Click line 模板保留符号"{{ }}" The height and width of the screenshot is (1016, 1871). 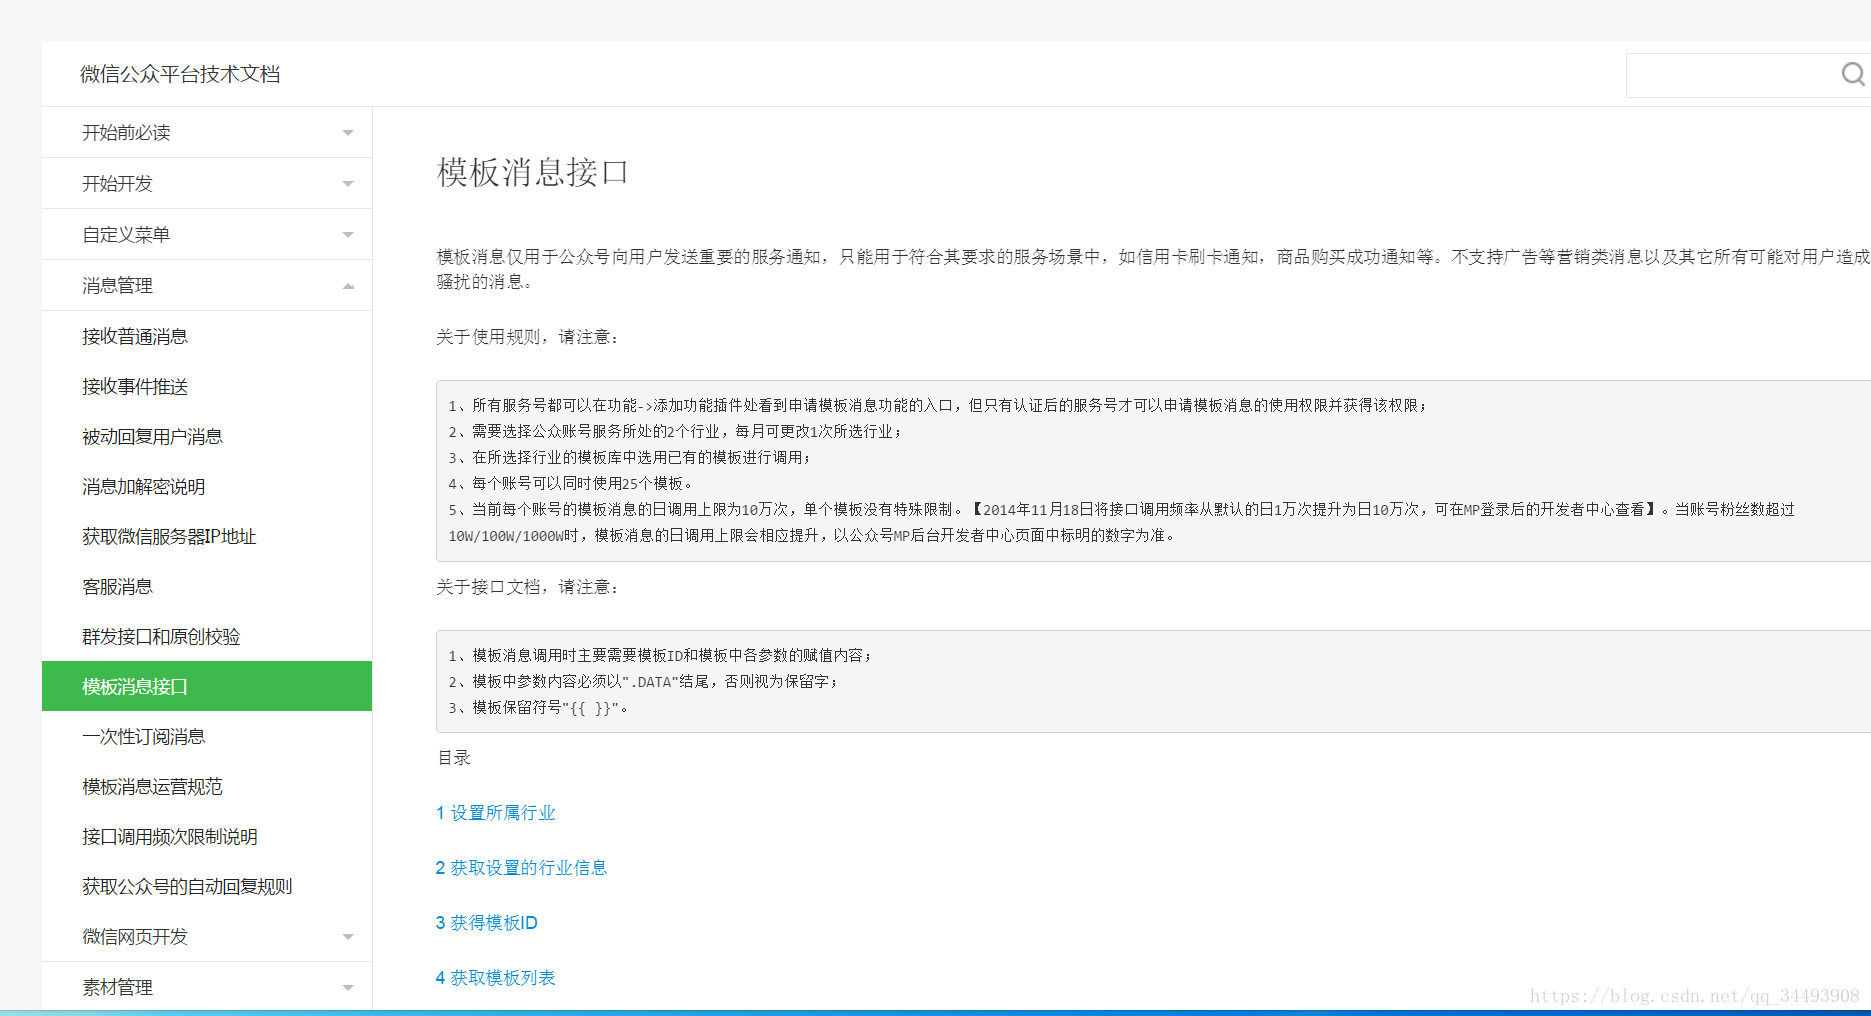tap(538, 708)
